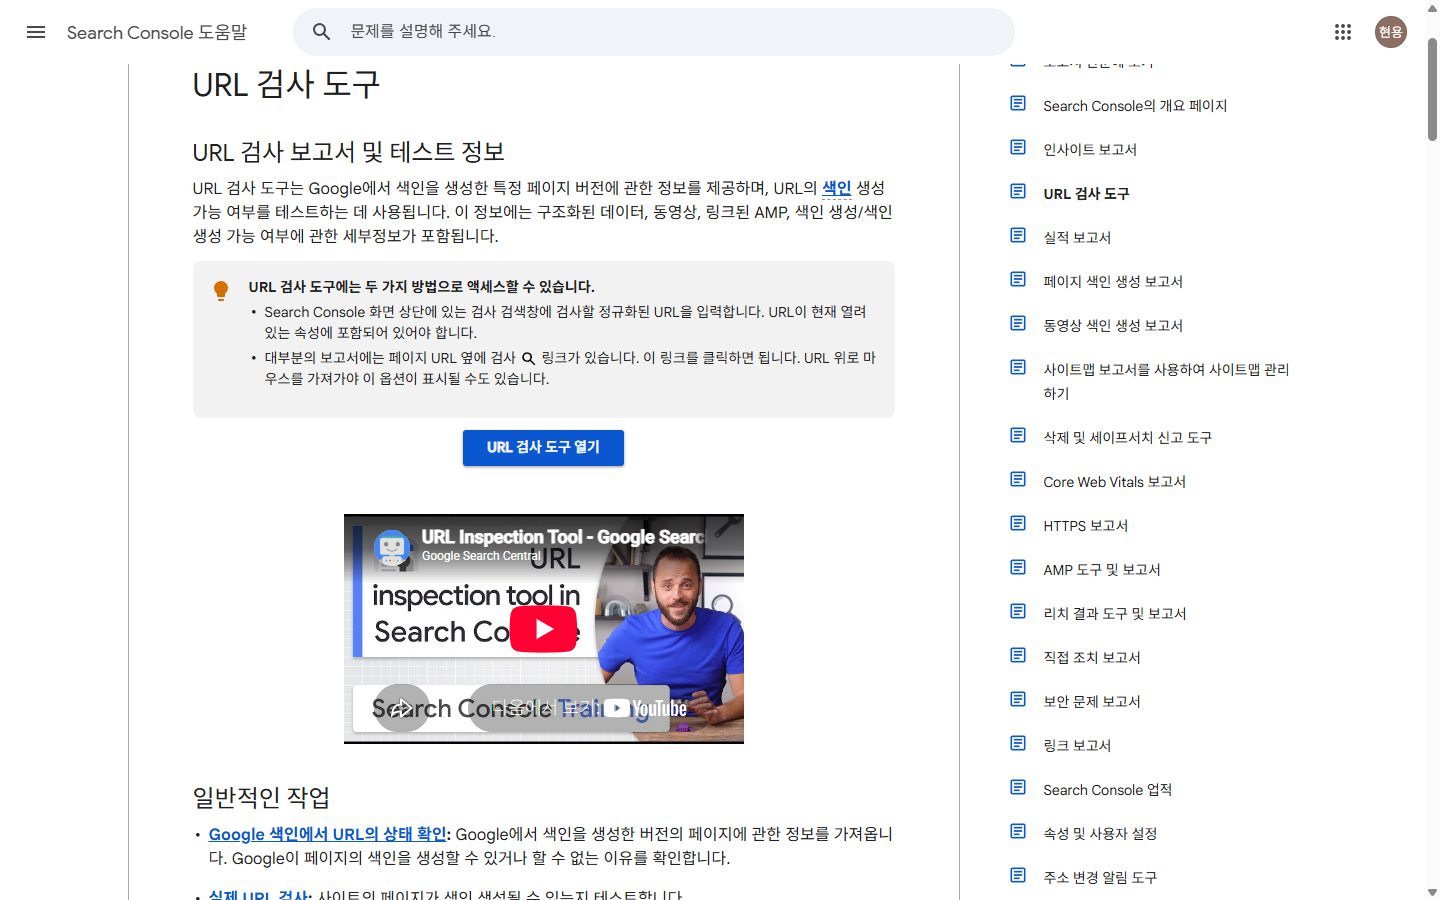This screenshot has height=900, width=1440.
Task: Click the article icon beside 링크 보고서
Action: (1018, 744)
